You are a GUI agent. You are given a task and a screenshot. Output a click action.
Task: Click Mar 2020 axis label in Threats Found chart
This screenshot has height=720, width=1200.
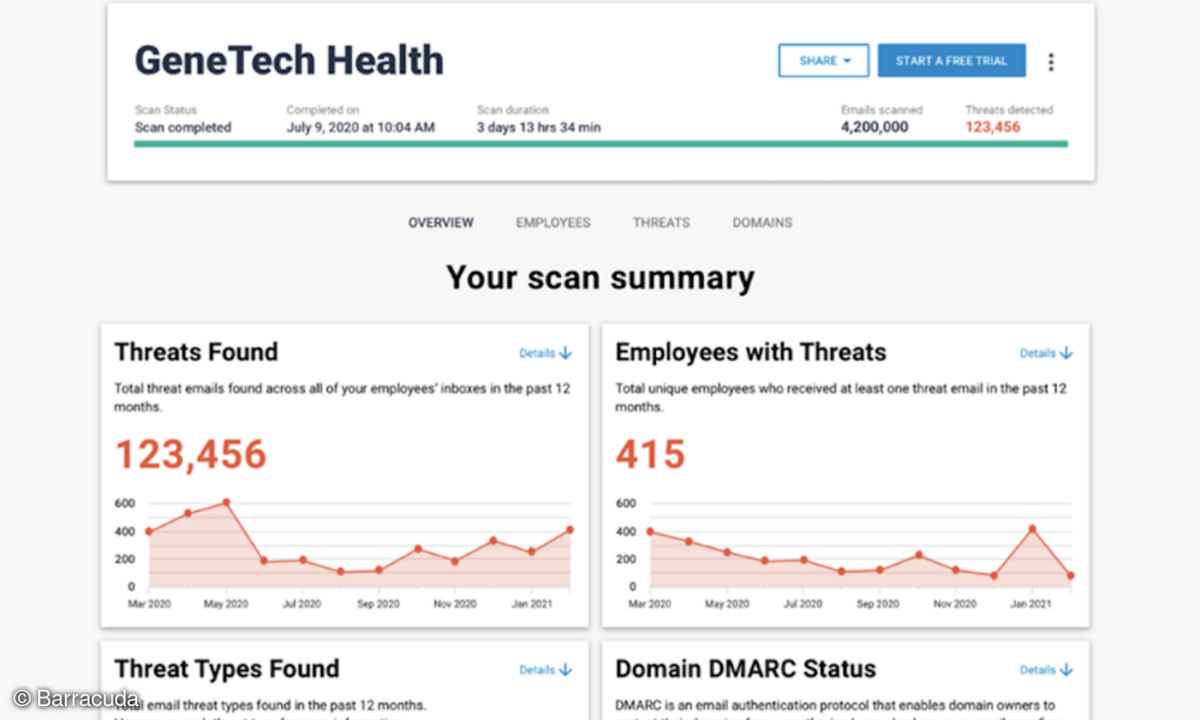point(148,604)
